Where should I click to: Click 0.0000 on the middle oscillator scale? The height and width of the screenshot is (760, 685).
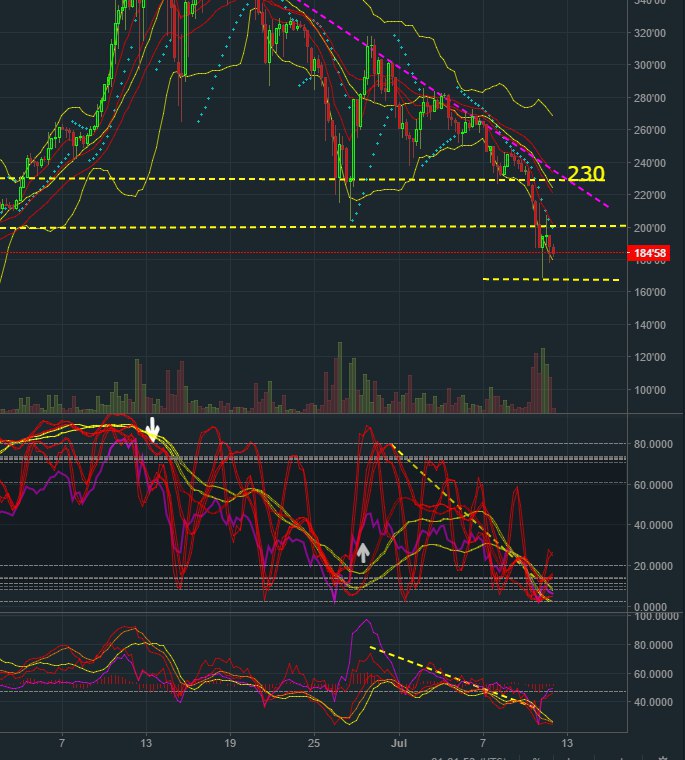653,607
